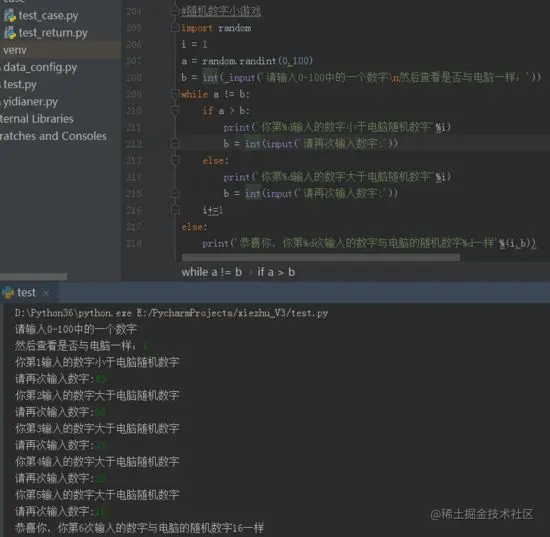Open data_config.py file
550x537 pixels.
(40, 67)
